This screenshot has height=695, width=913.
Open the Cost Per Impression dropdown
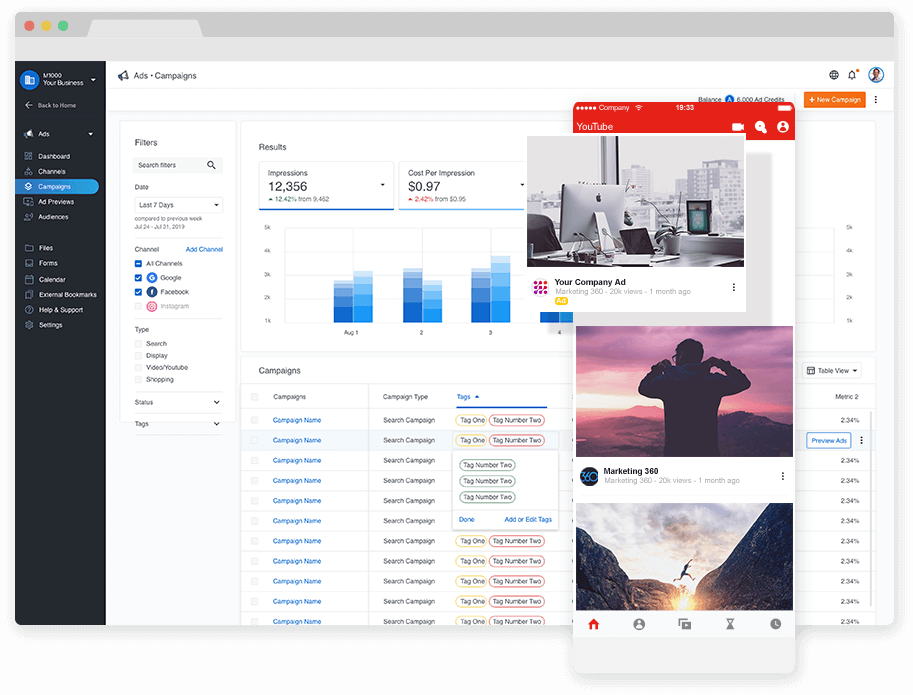point(522,185)
